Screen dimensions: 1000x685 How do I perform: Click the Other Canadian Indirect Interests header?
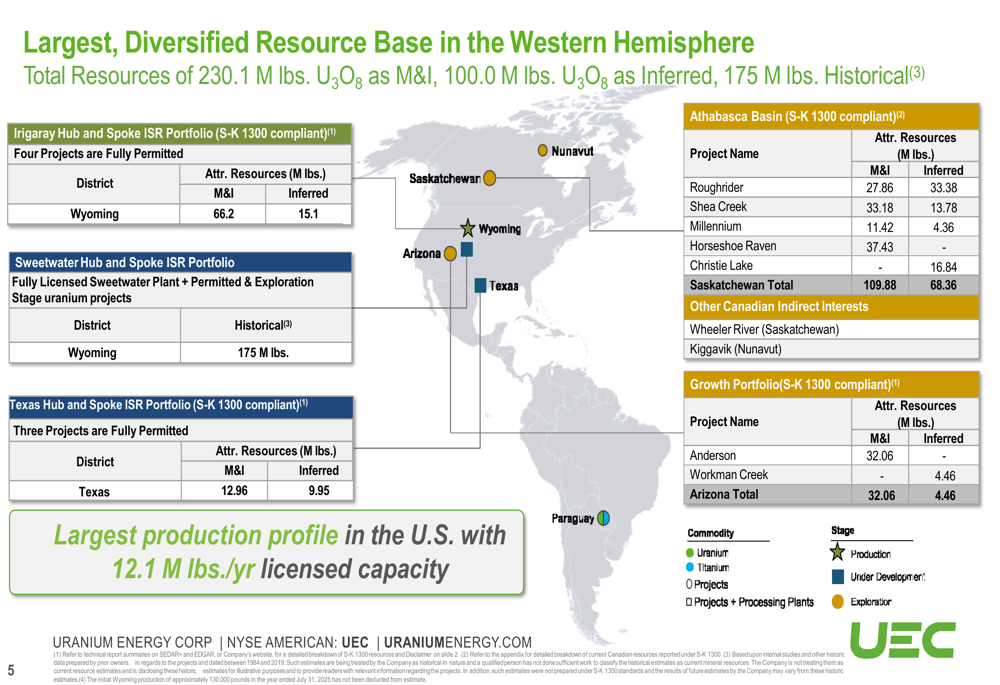(832, 307)
